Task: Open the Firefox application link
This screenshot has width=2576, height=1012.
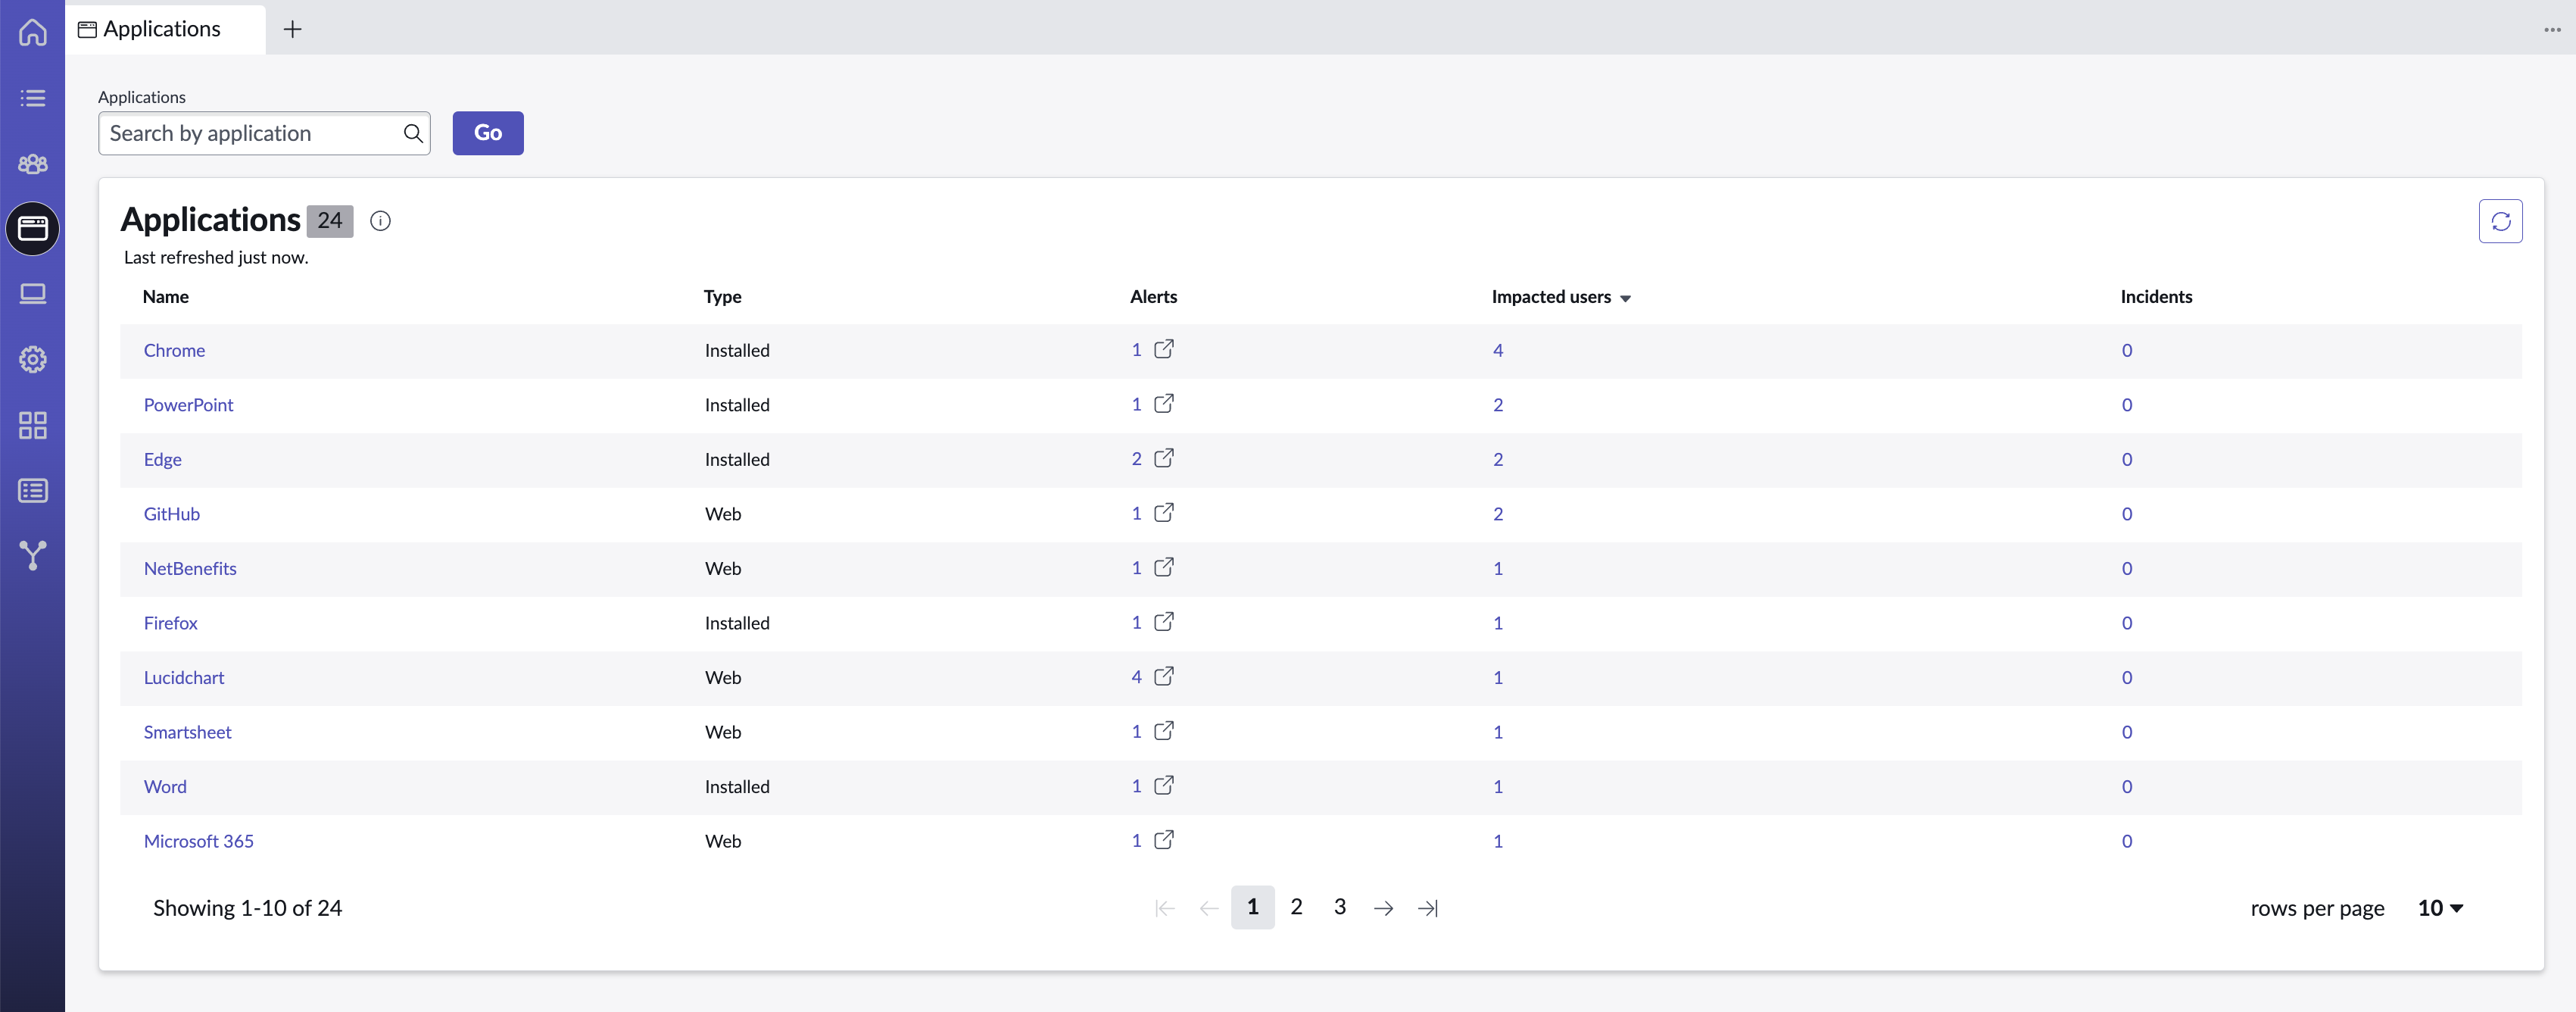Action: (x=170, y=623)
